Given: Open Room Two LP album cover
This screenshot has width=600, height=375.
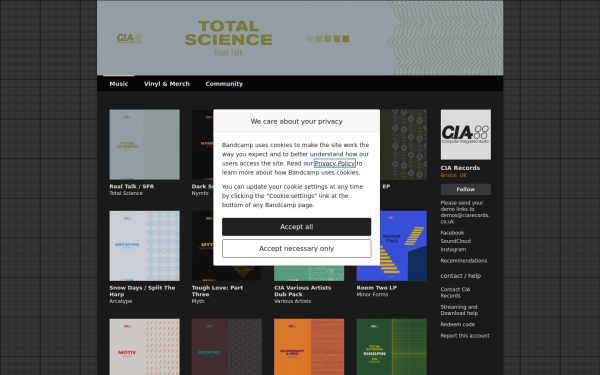Looking at the screenshot, I should 403,246.
